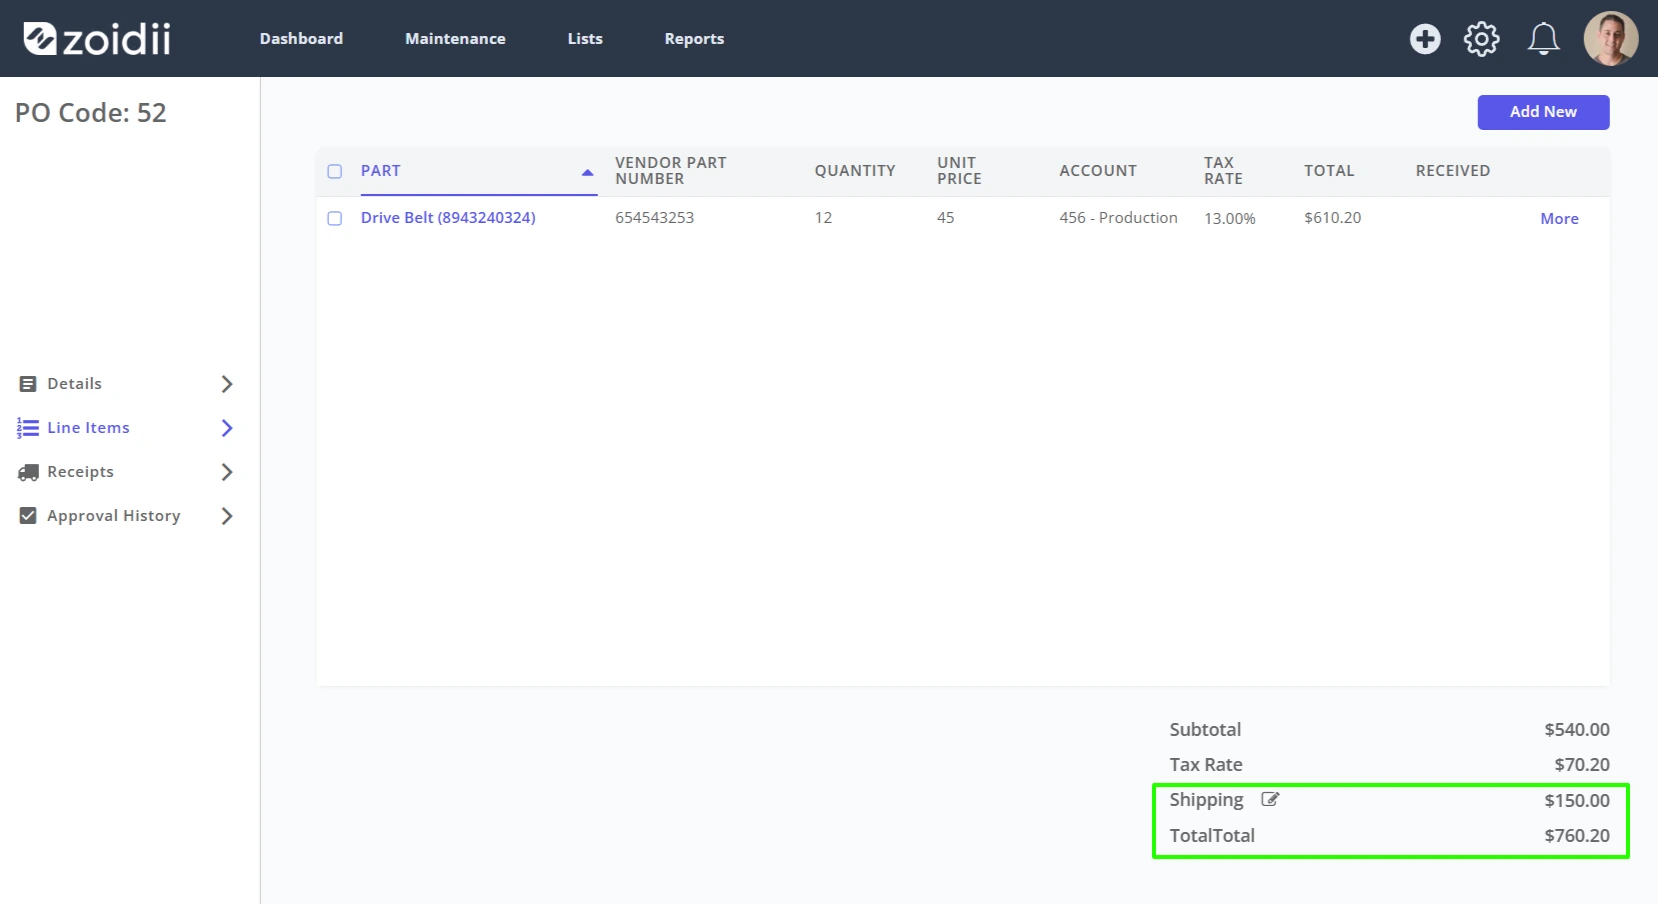Select quantity value 12
The image size is (1658, 904).
pos(823,218)
